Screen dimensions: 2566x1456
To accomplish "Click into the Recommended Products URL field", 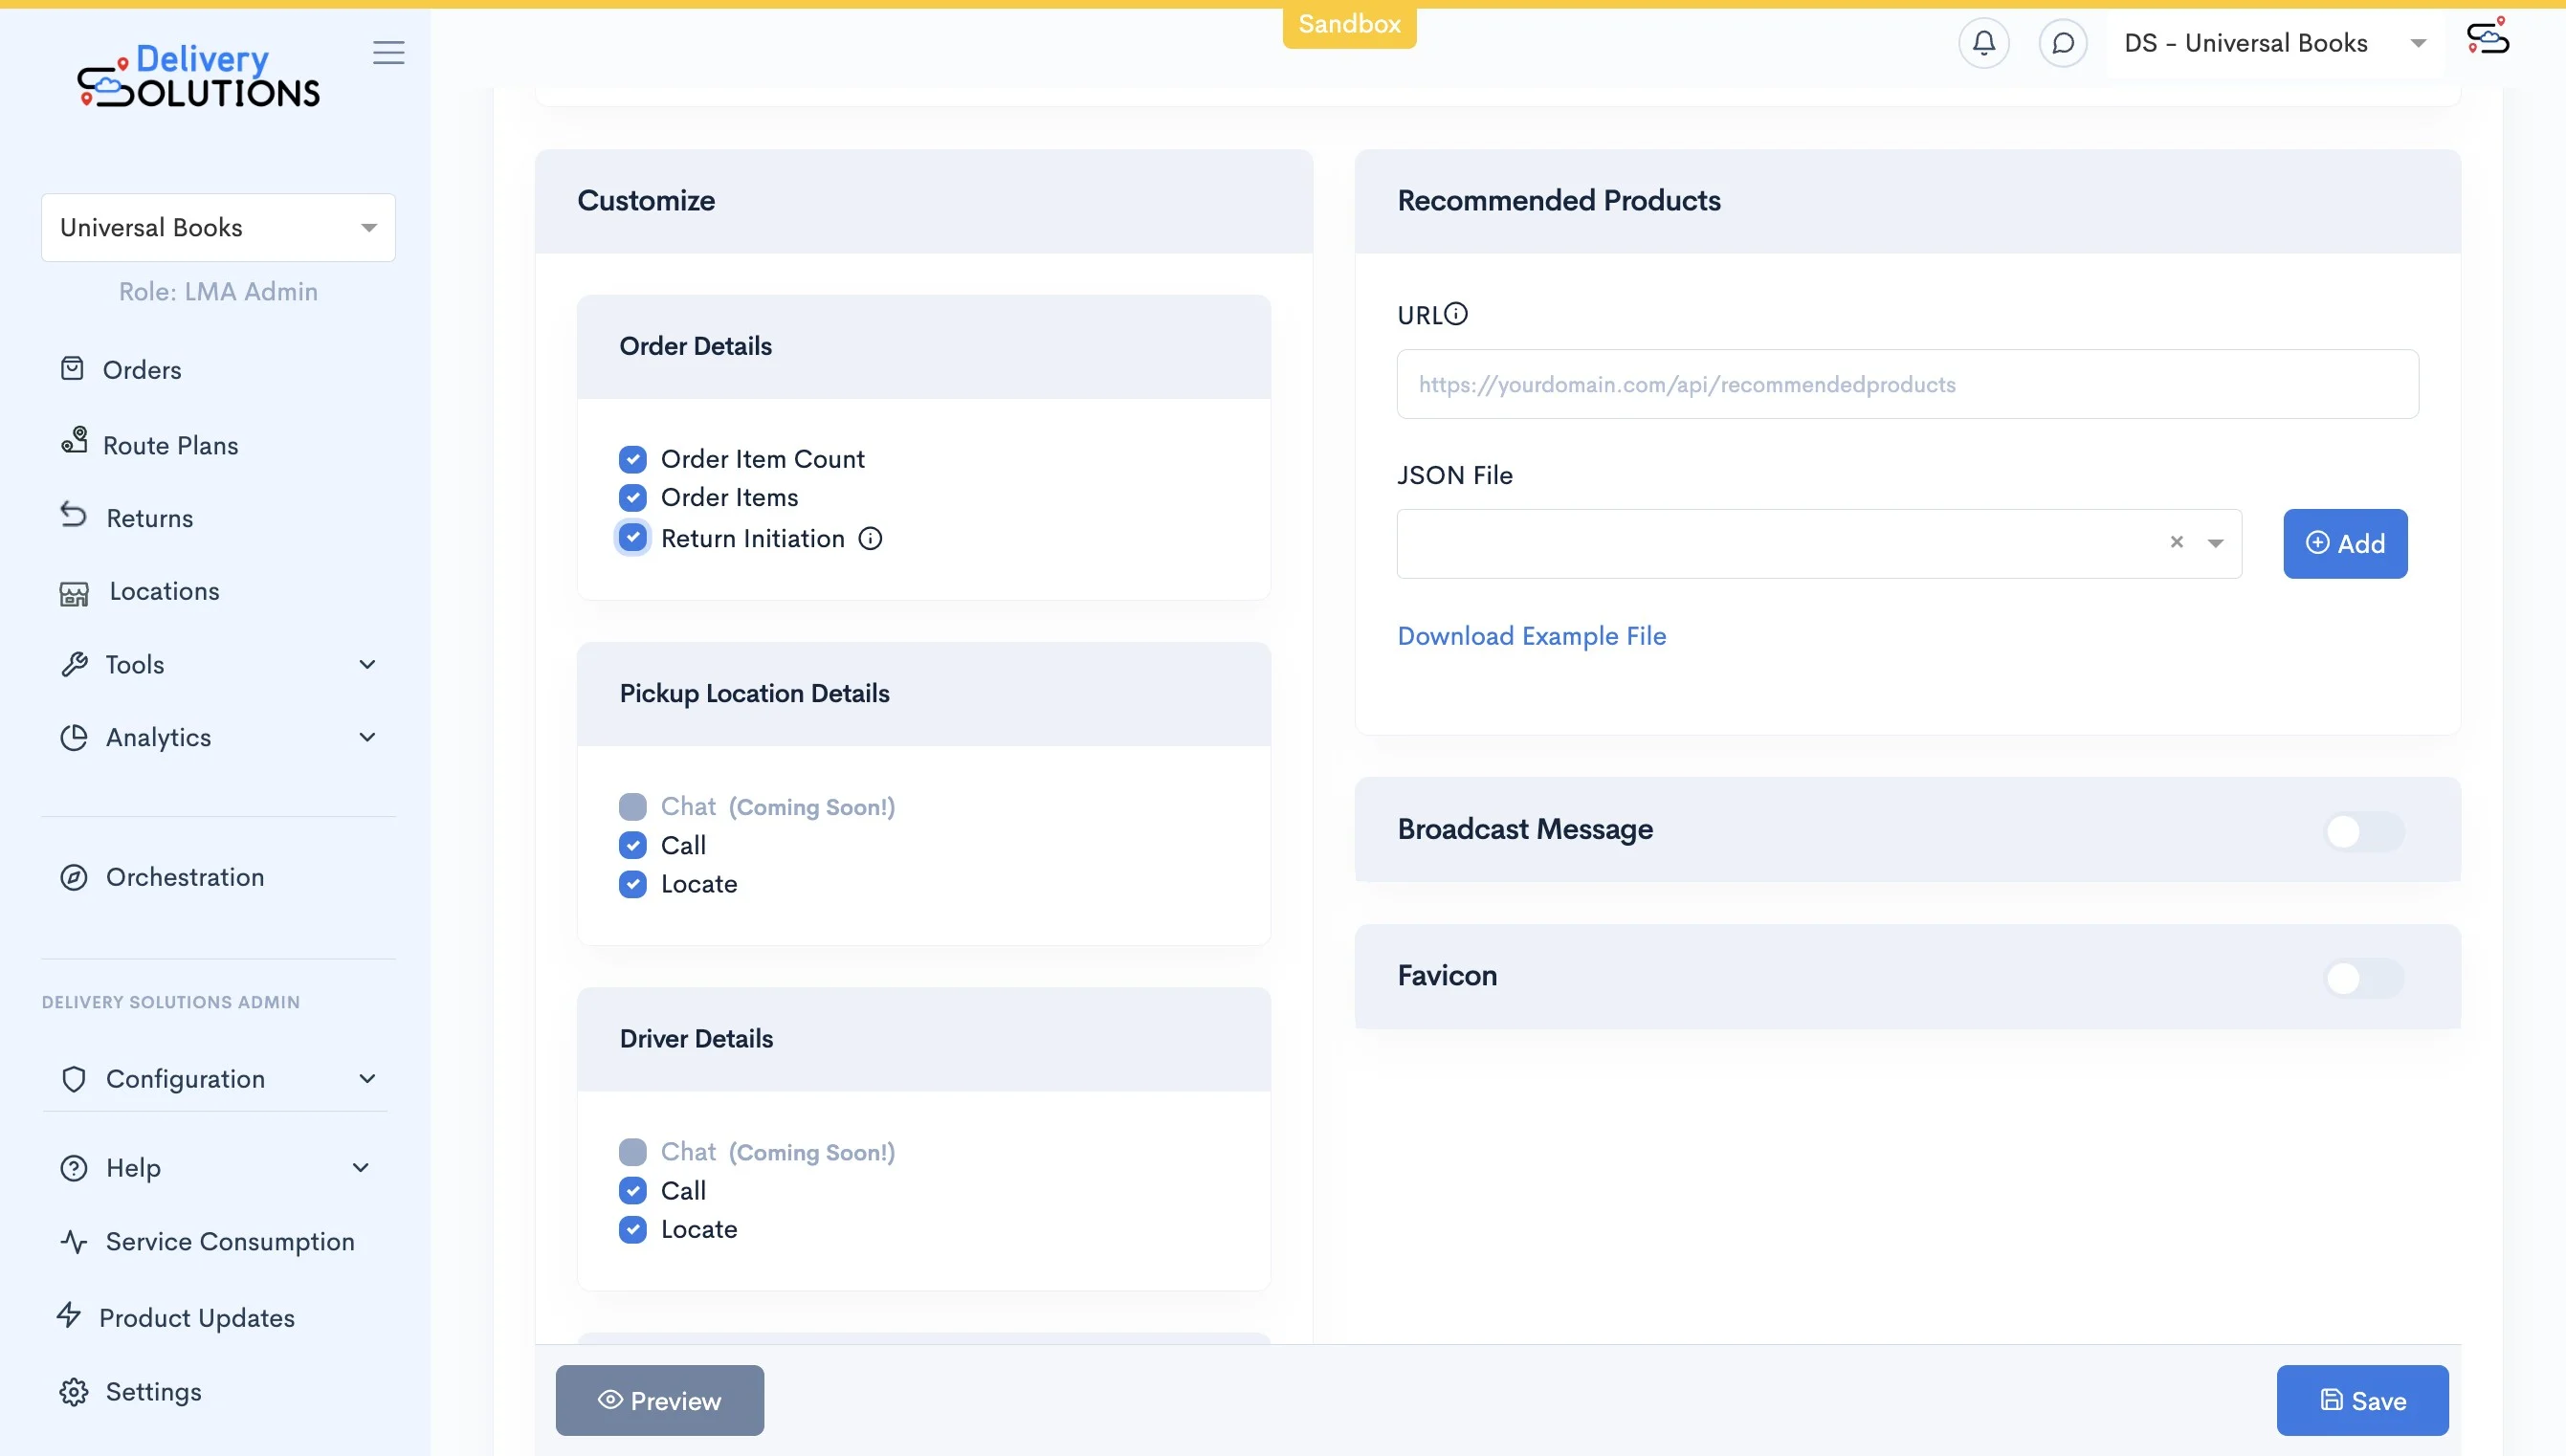I will click(1907, 384).
